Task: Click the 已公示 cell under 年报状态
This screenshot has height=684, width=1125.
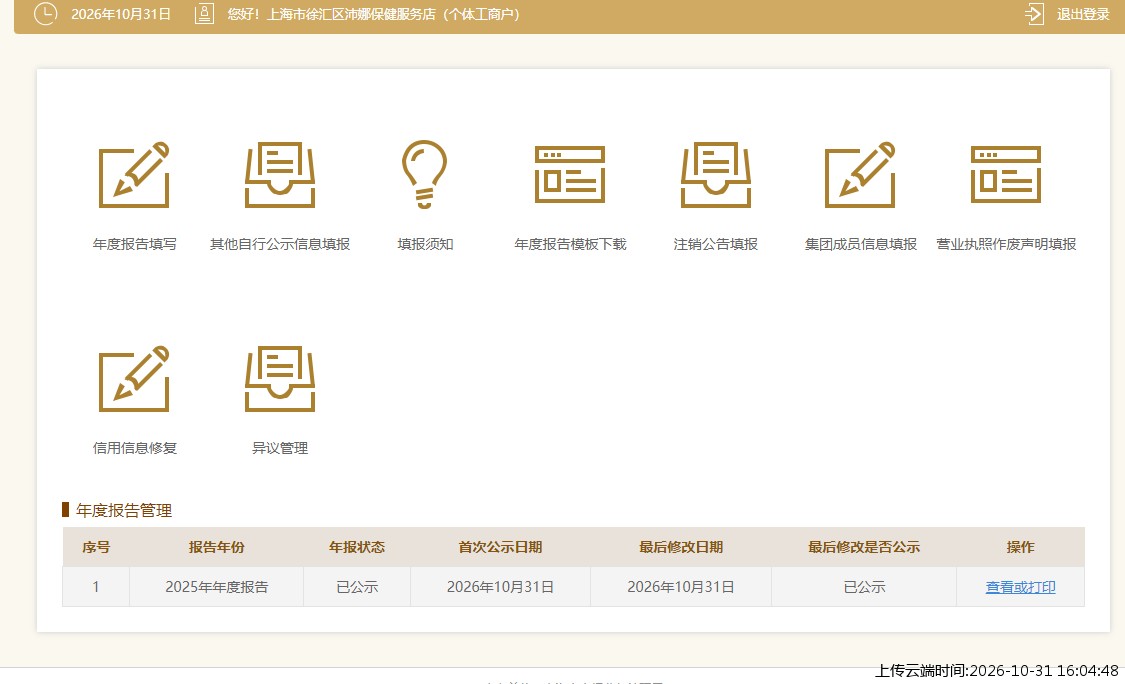Action: click(x=357, y=587)
